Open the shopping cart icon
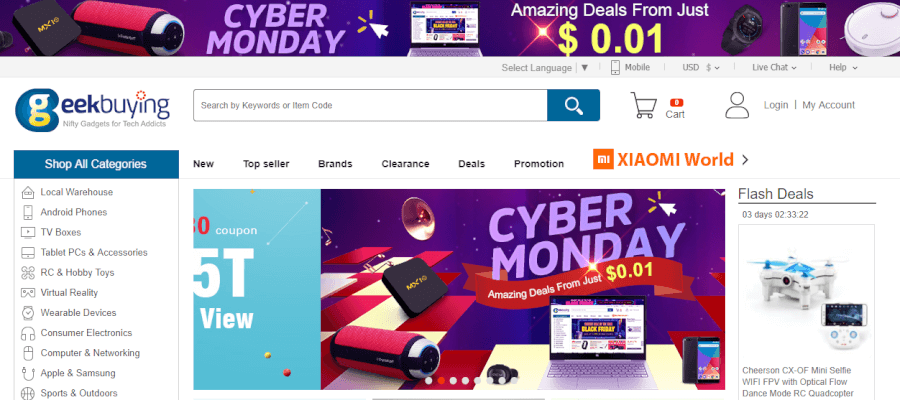 click(x=643, y=106)
